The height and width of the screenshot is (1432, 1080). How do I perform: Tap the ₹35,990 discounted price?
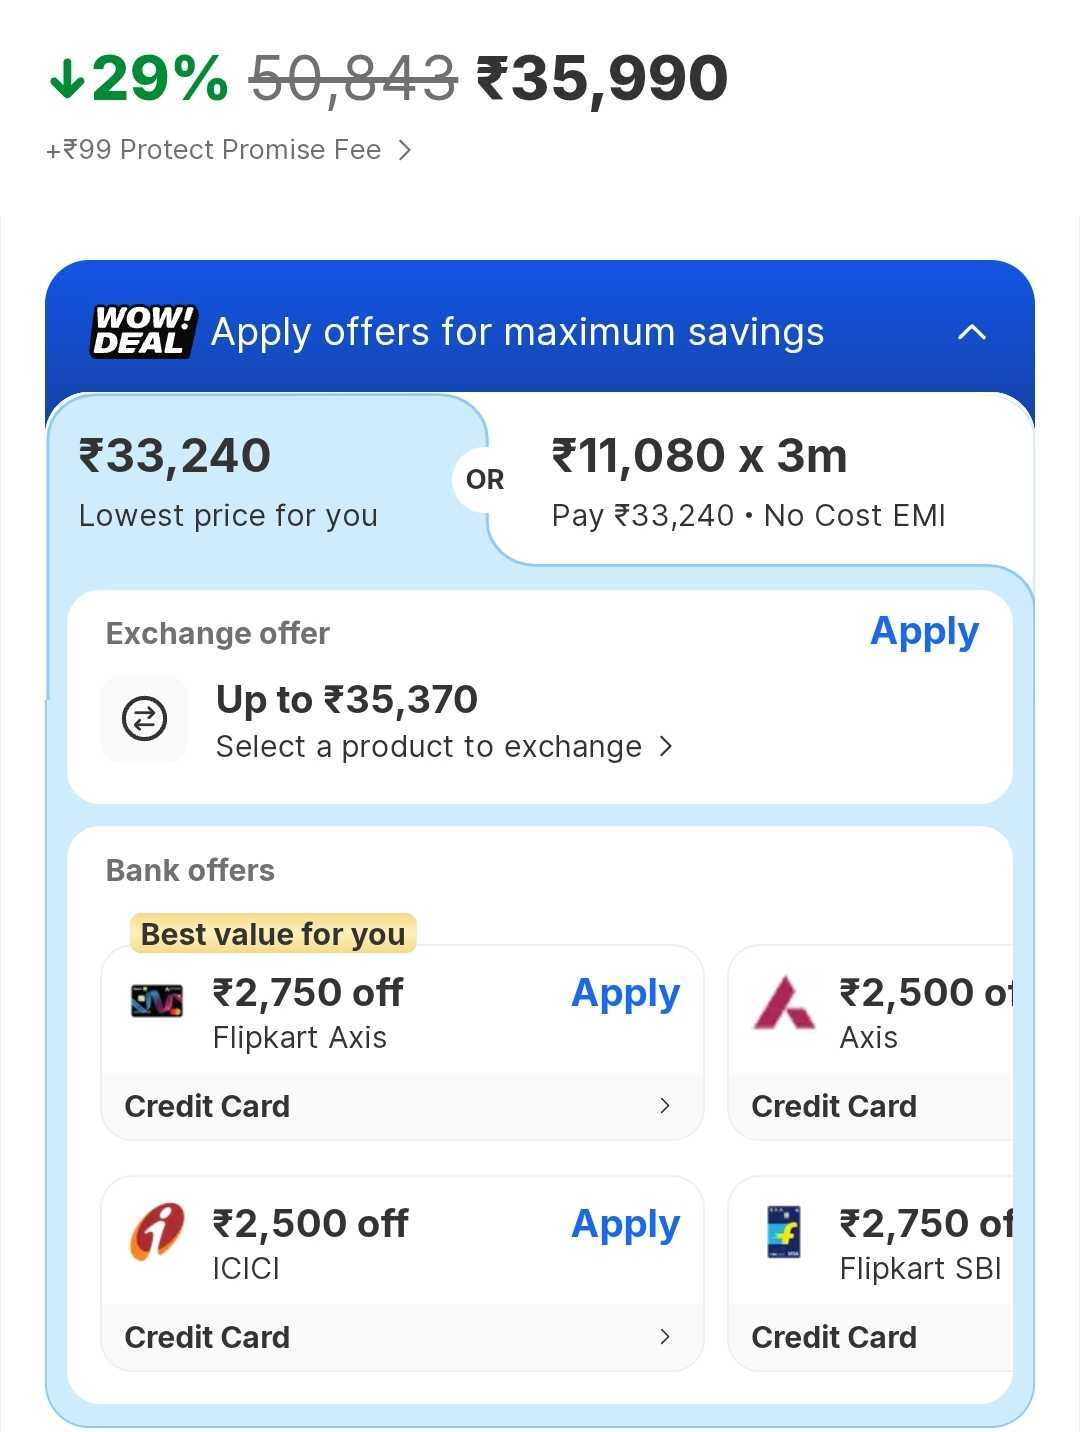click(602, 79)
